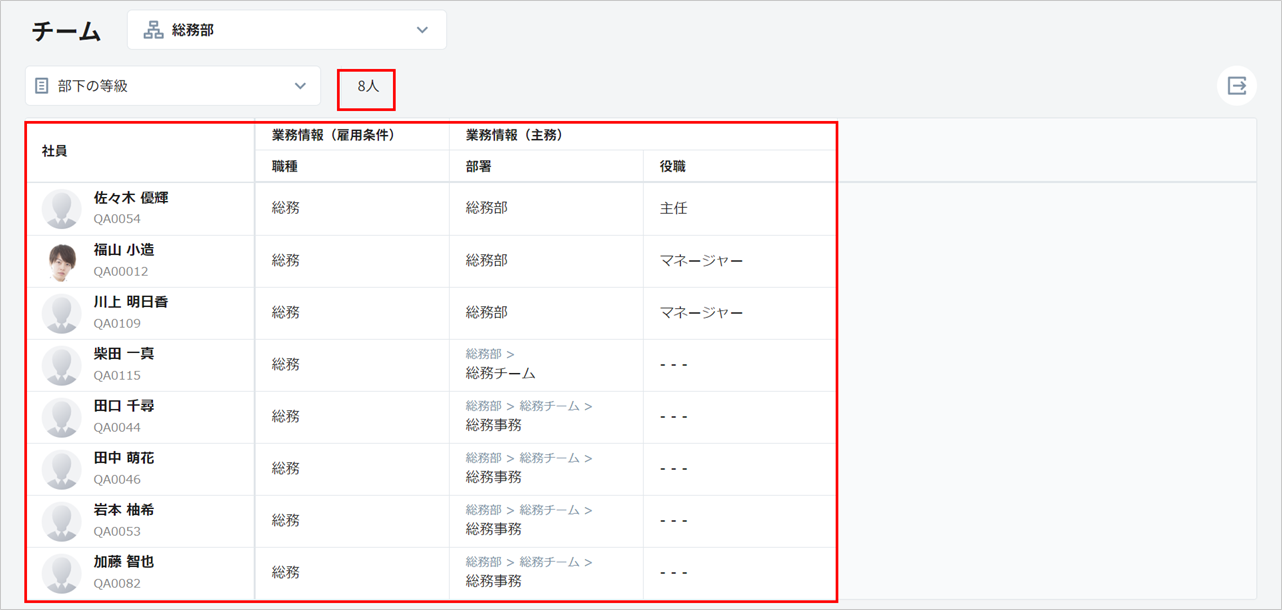The width and height of the screenshot is (1282, 610).
Task: Click the 役職 column header
Action: click(673, 167)
